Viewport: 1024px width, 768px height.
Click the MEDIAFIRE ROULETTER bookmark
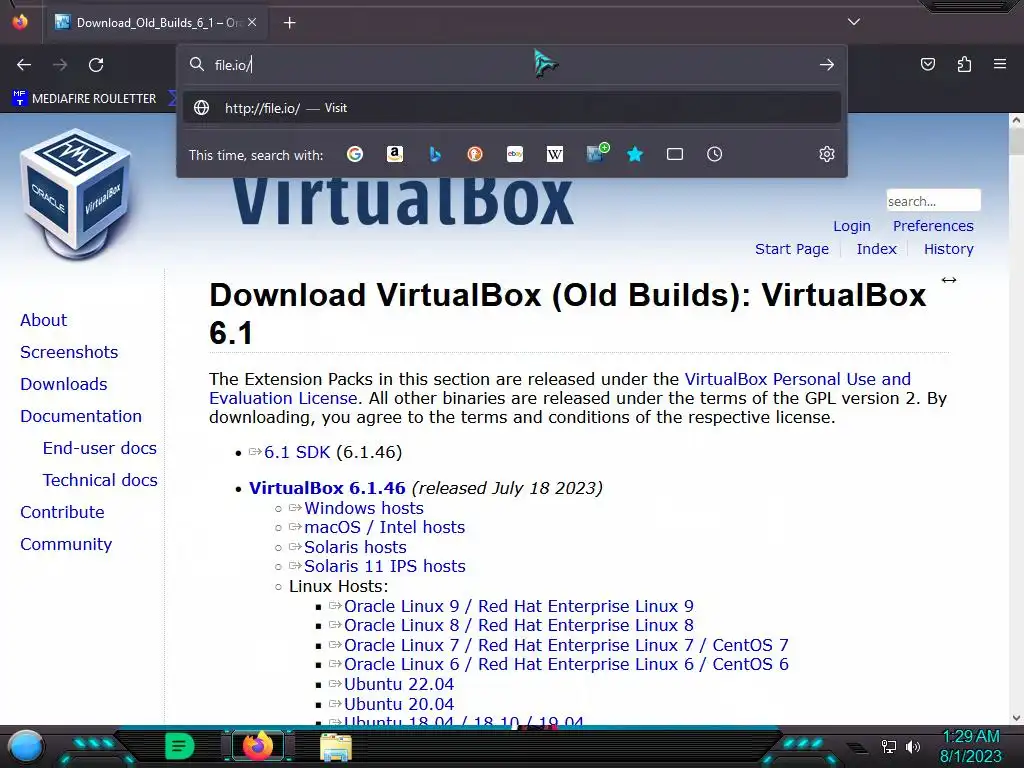(85, 99)
